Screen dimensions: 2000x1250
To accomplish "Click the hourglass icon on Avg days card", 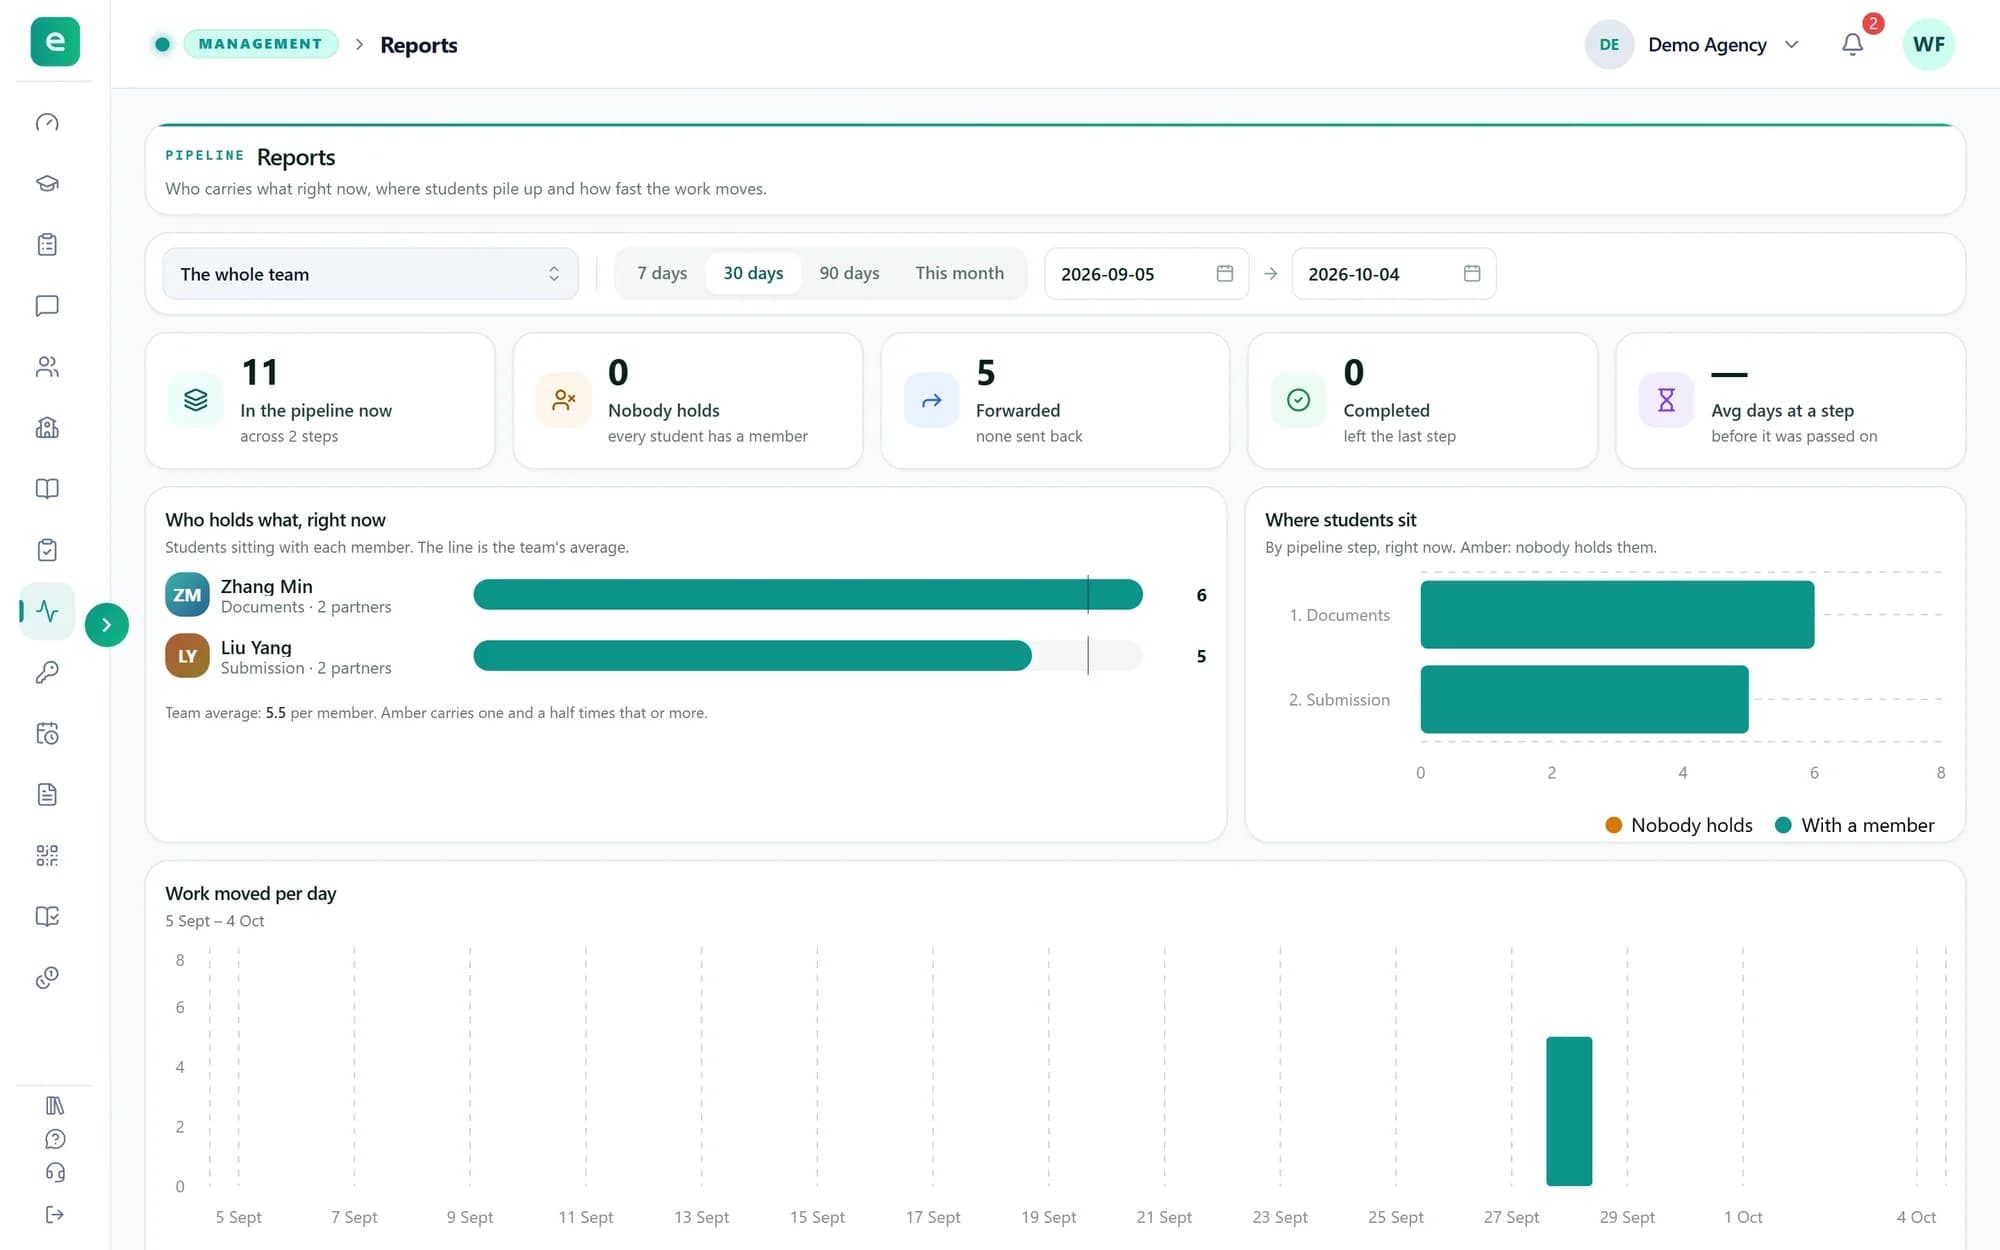I will 1666,400.
